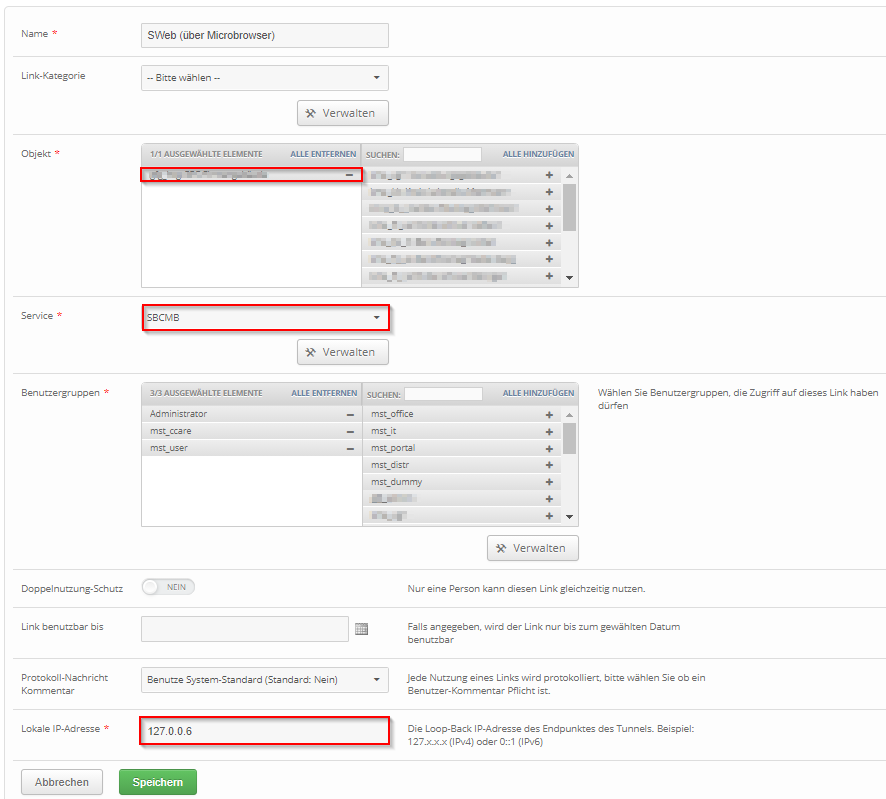
Task: Click Verwalten below the Service field
Action: tap(342, 352)
